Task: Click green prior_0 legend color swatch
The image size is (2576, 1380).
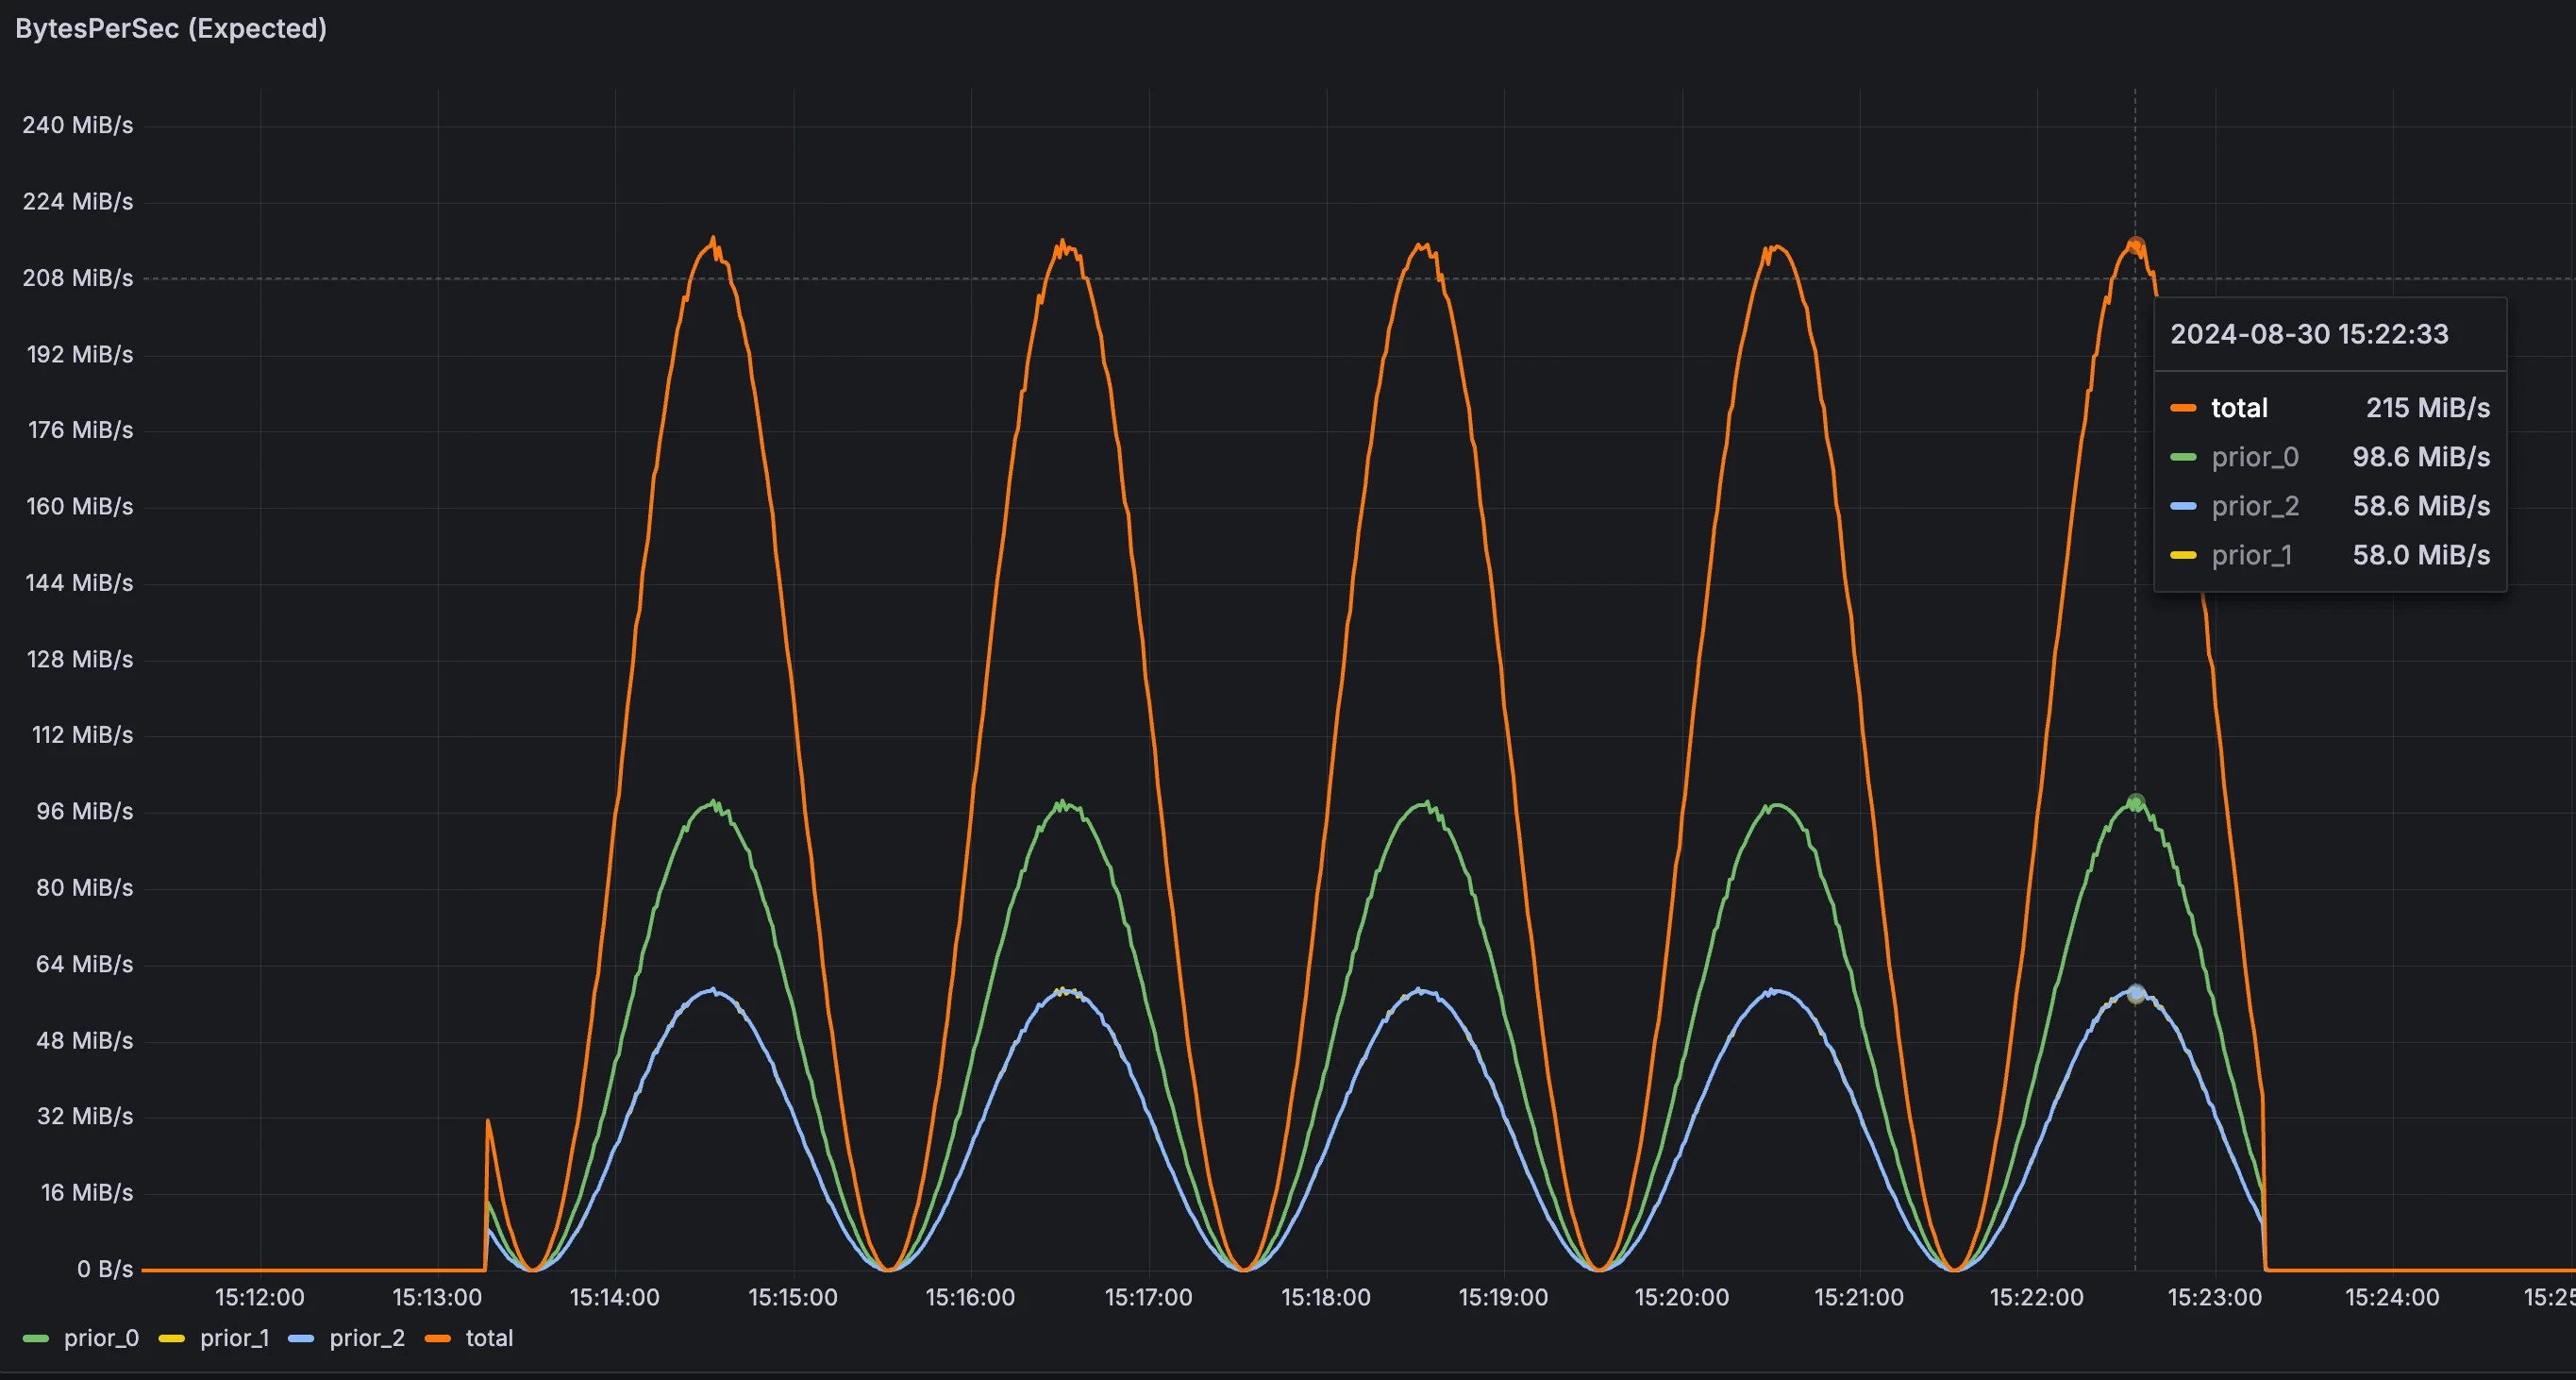Action: tap(36, 1339)
